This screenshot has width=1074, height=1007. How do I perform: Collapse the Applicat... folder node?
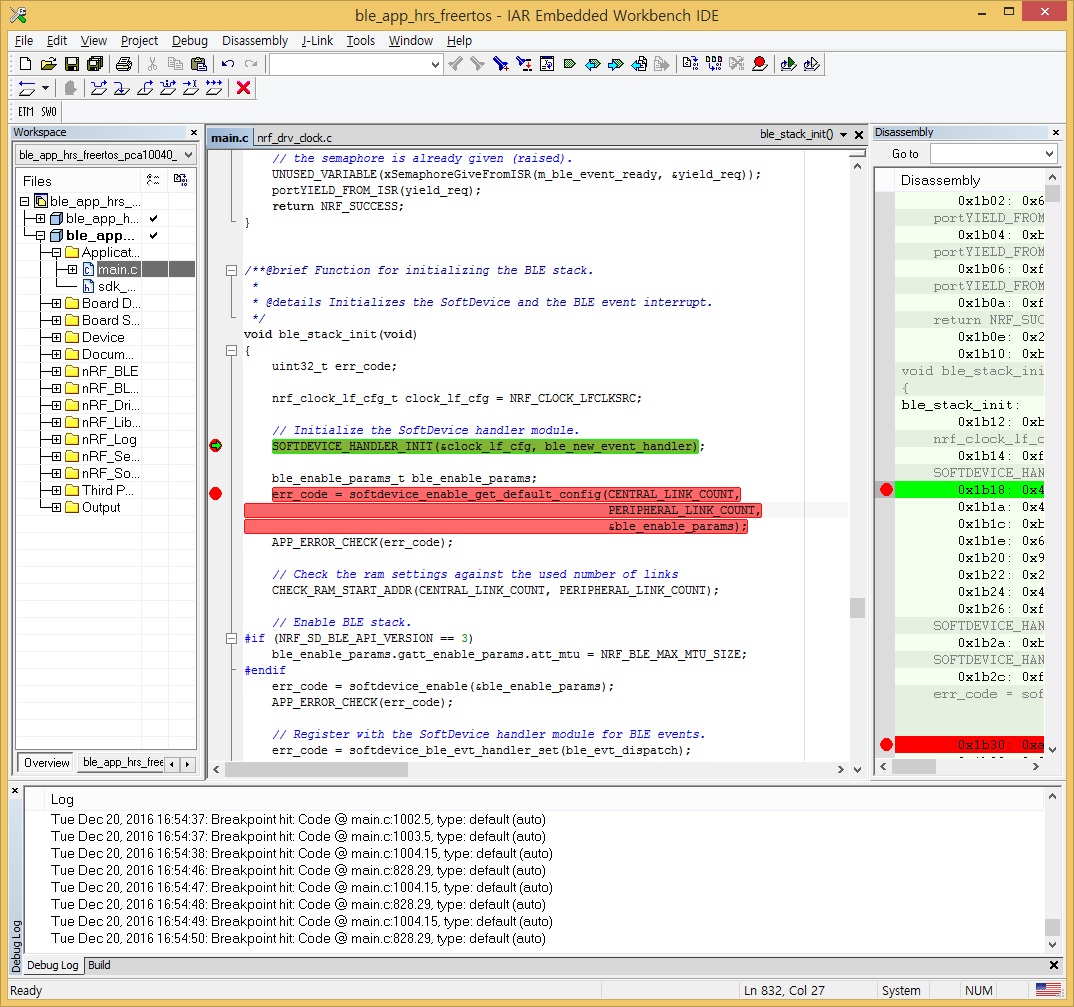[56, 253]
